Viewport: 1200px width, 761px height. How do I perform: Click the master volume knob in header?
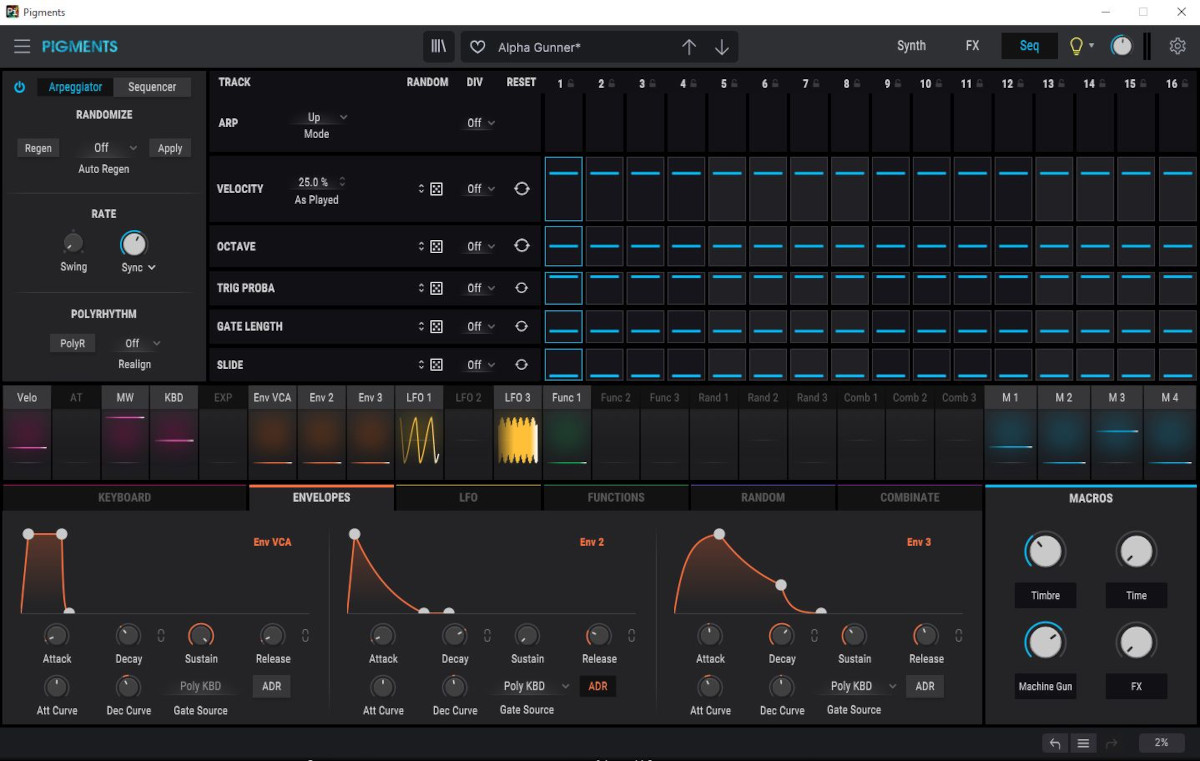coord(1122,46)
